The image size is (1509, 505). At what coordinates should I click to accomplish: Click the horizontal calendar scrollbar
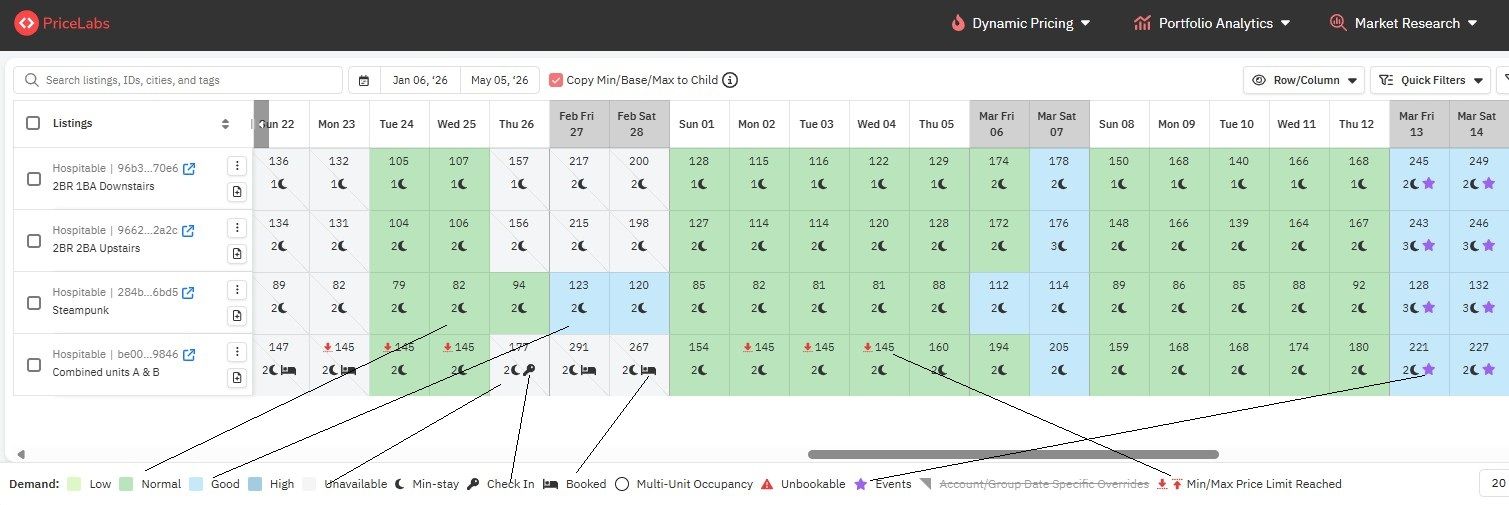[x=1013, y=455]
